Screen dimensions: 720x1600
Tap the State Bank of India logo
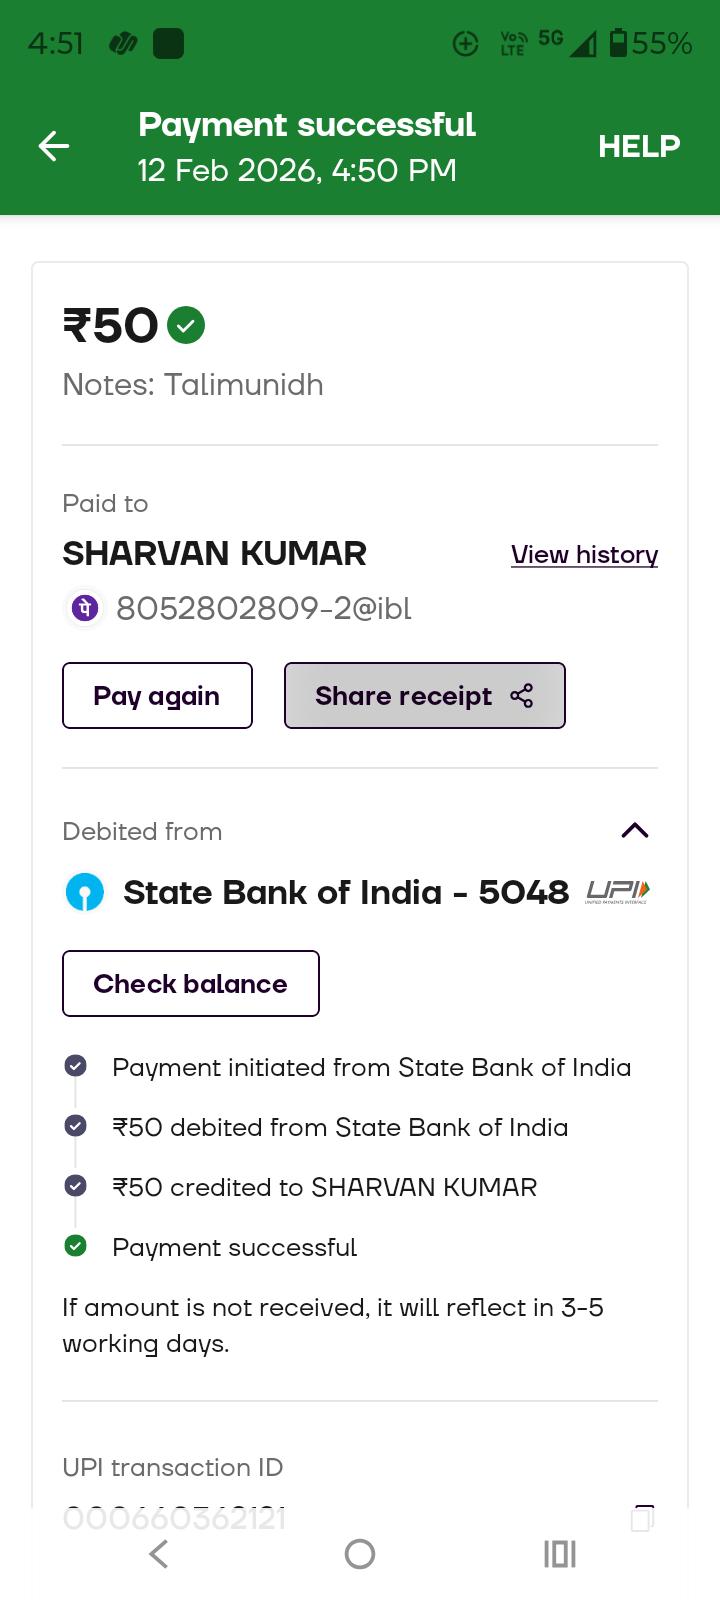pyautogui.click(x=85, y=892)
